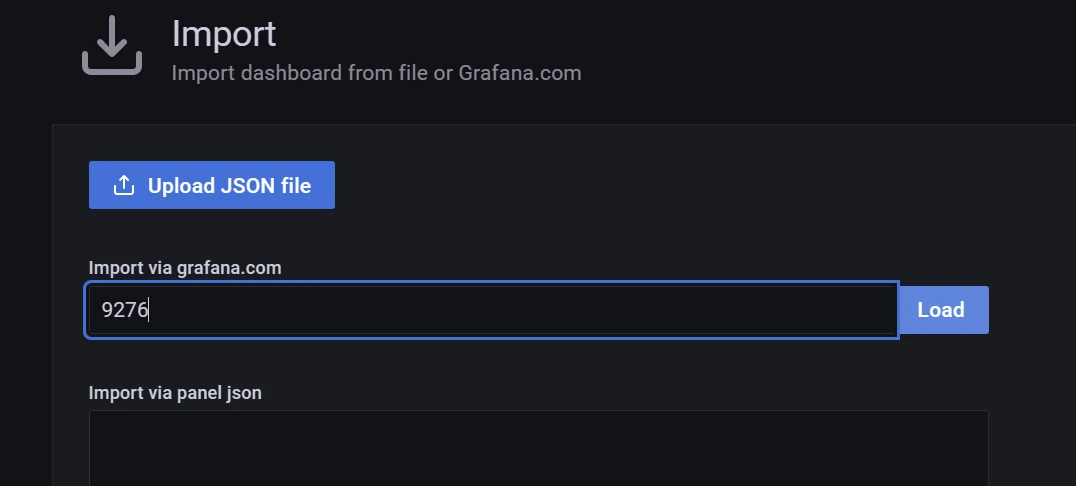Click the "Load" text next to ID input
1076x486 pixels.
(x=940, y=310)
